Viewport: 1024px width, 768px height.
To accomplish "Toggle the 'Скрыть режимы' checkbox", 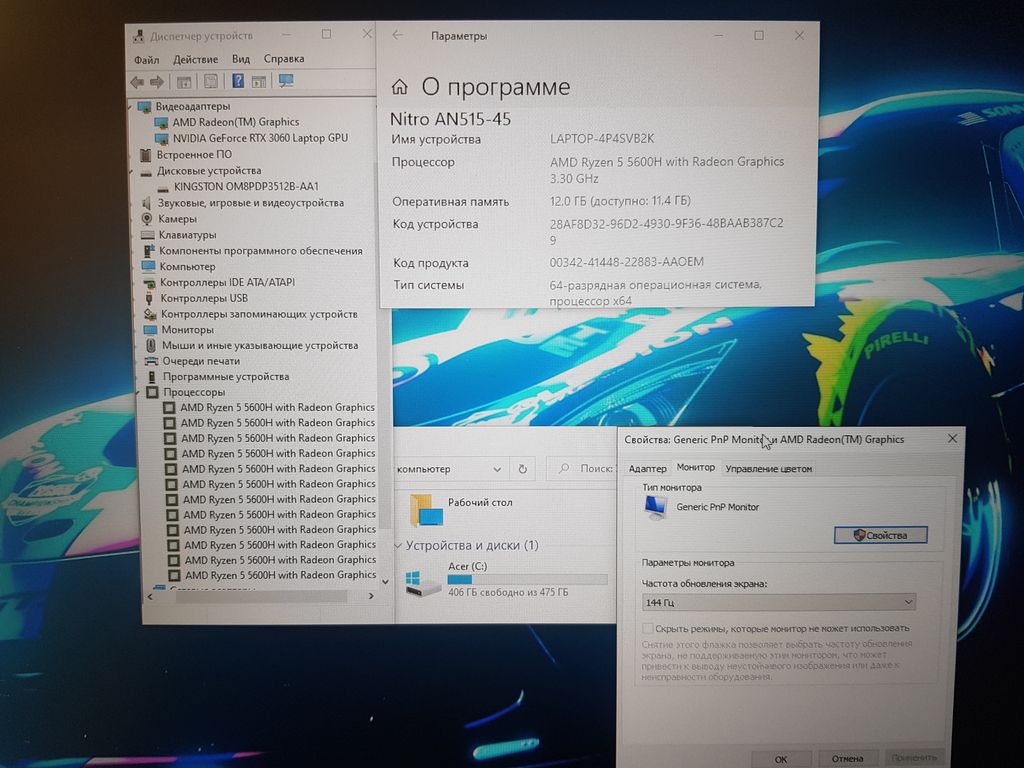I will point(647,628).
